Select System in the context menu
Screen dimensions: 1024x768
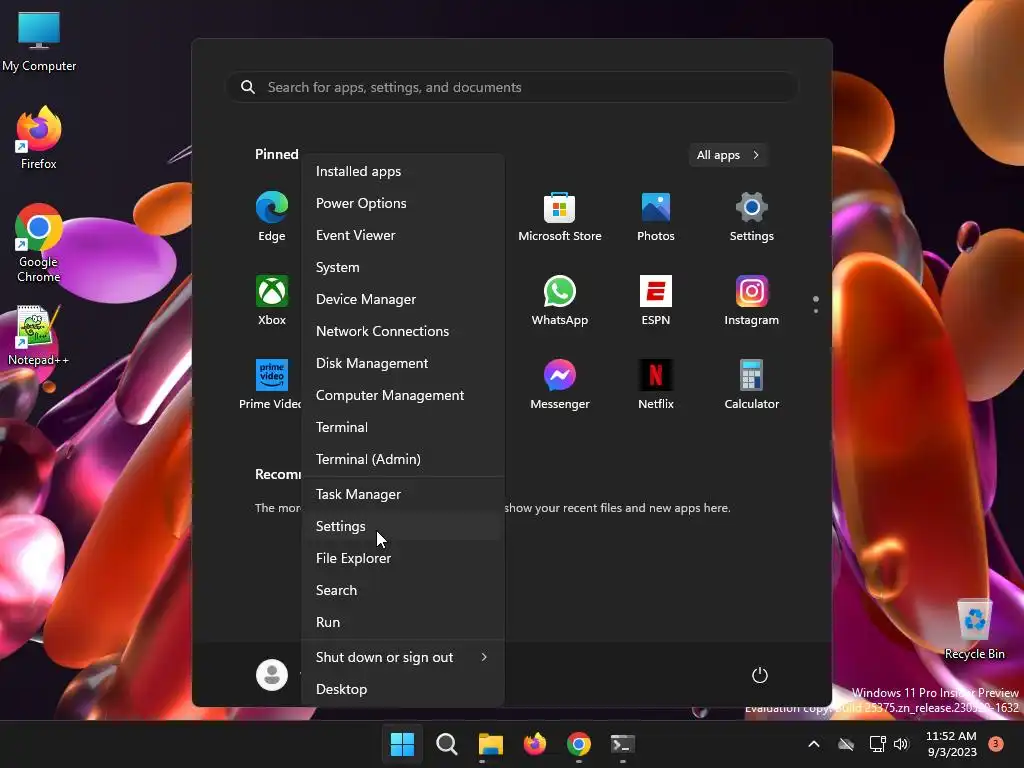(402, 267)
